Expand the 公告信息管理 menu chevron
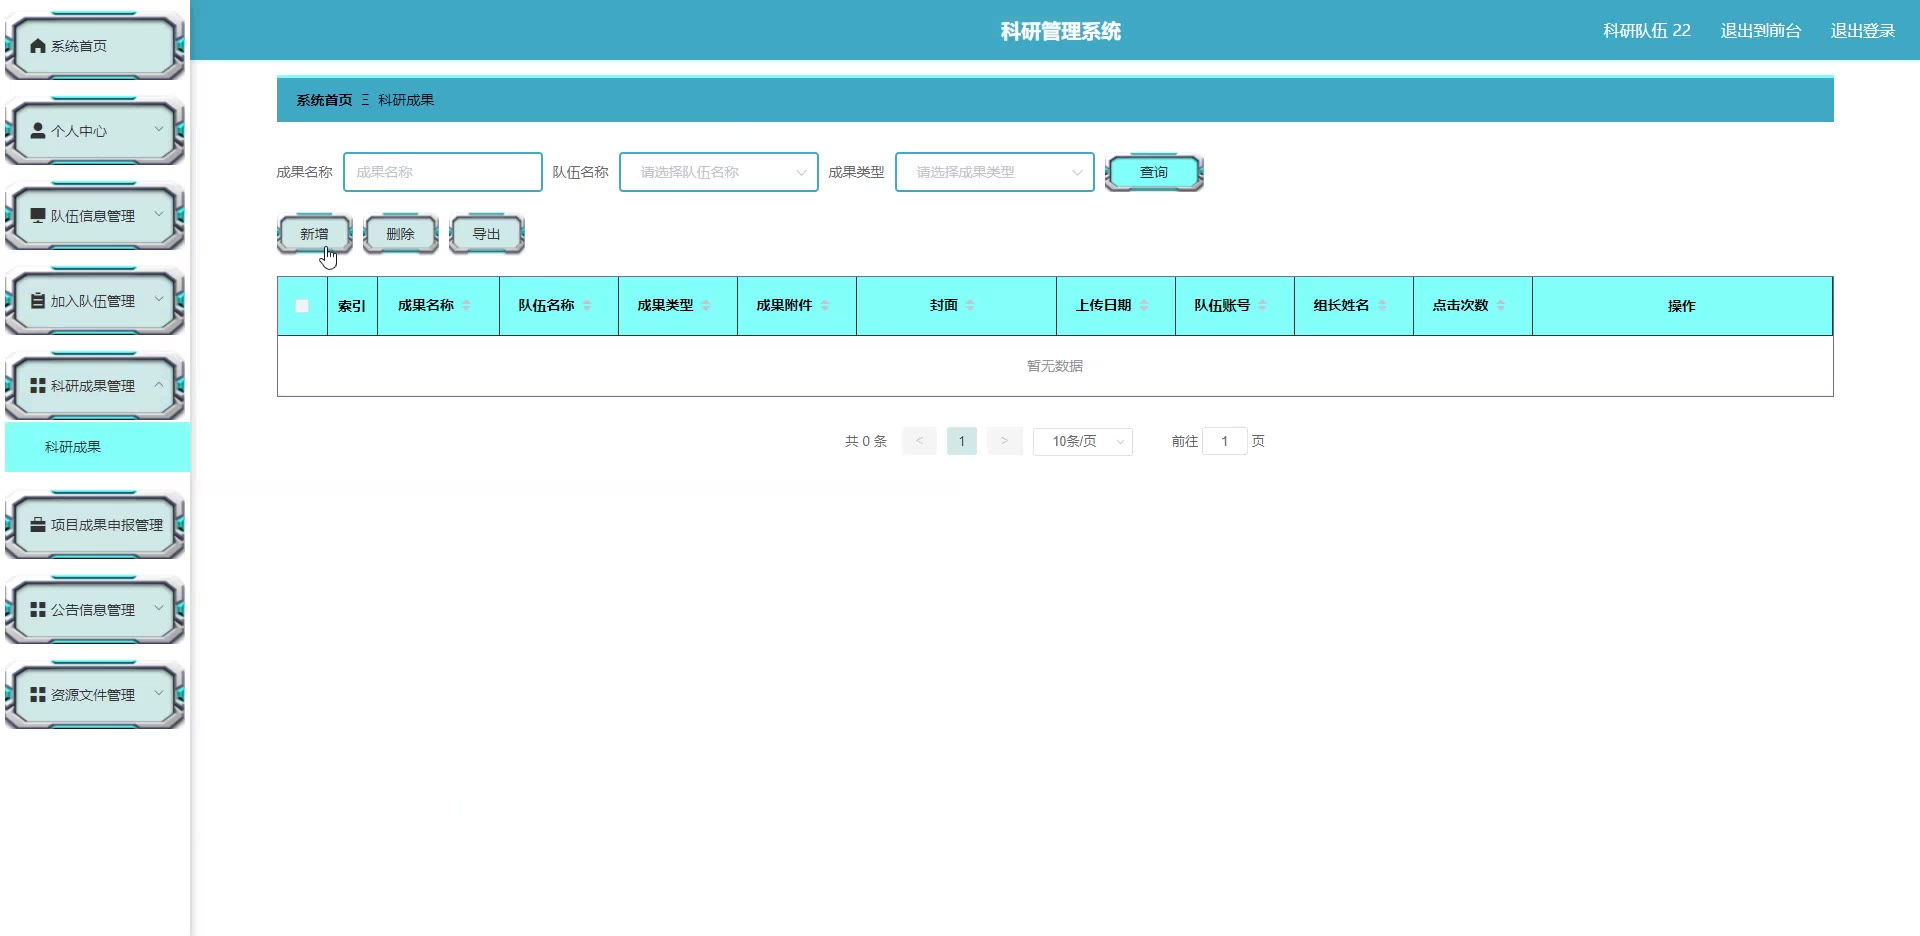The image size is (1920, 936). (159, 608)
